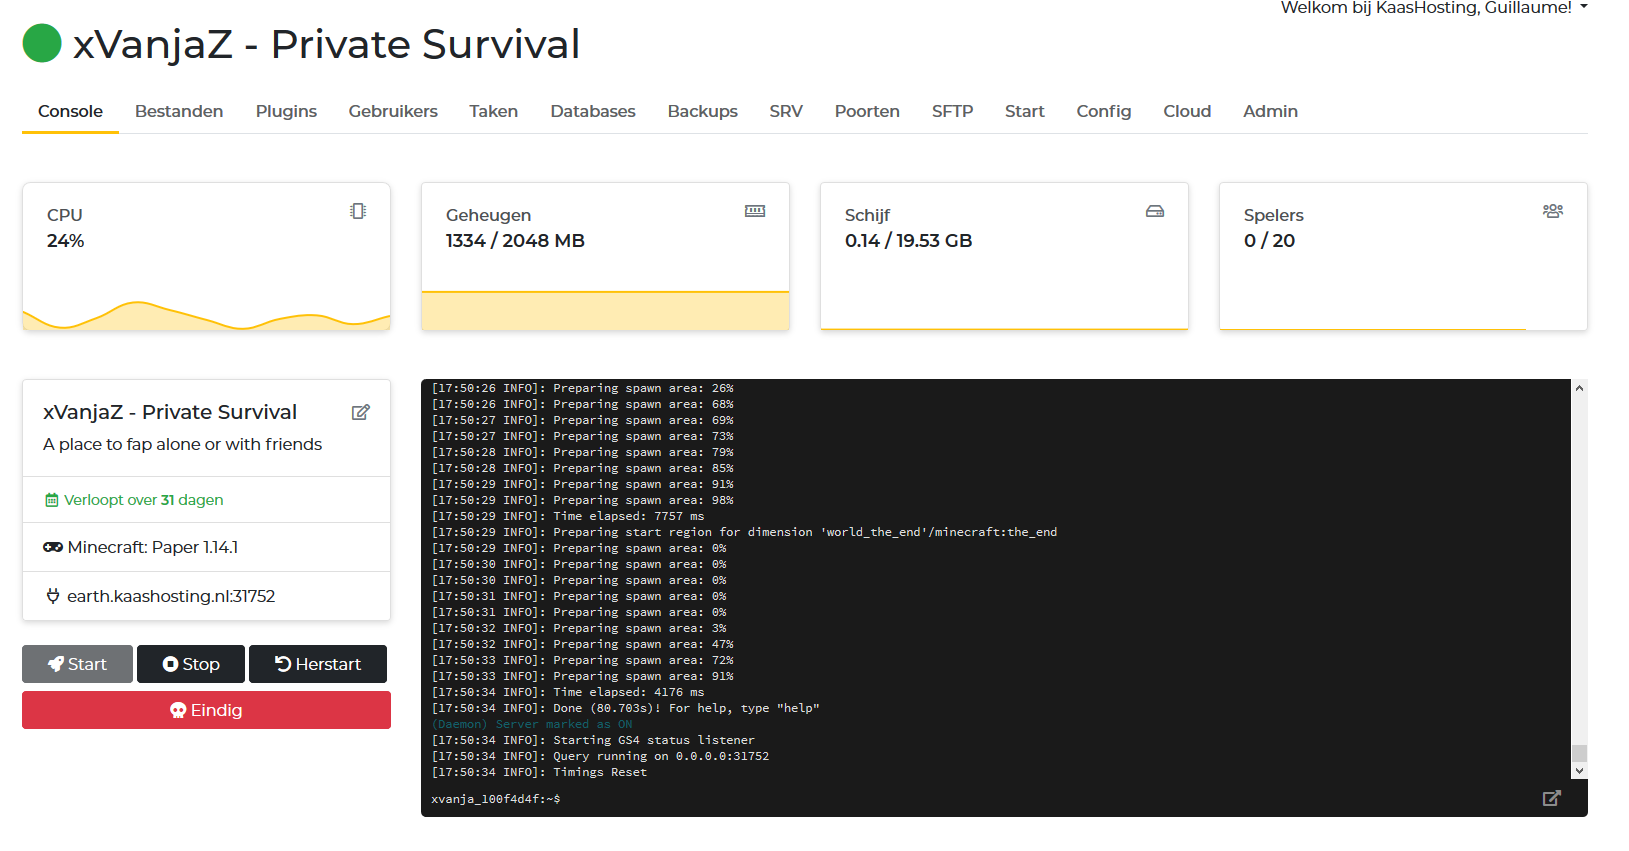Image resolution: width=1629 pixels, height=851 pixels.
Task: Select the SFTP tab
Action: (952, 111)
